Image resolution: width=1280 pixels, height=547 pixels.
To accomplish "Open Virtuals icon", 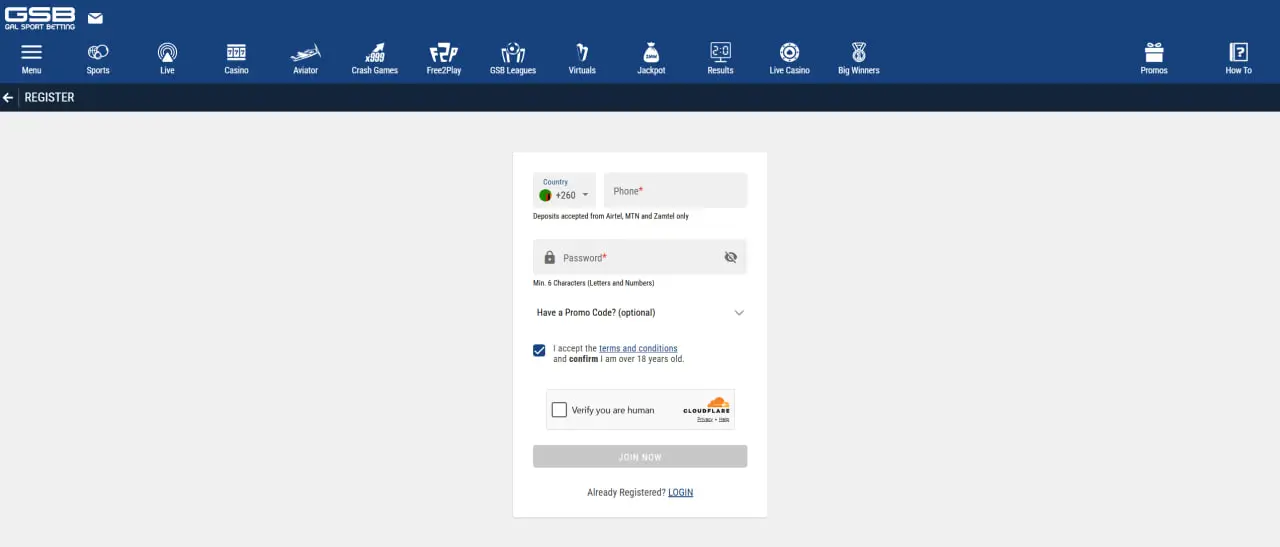I will coord(582,52).
